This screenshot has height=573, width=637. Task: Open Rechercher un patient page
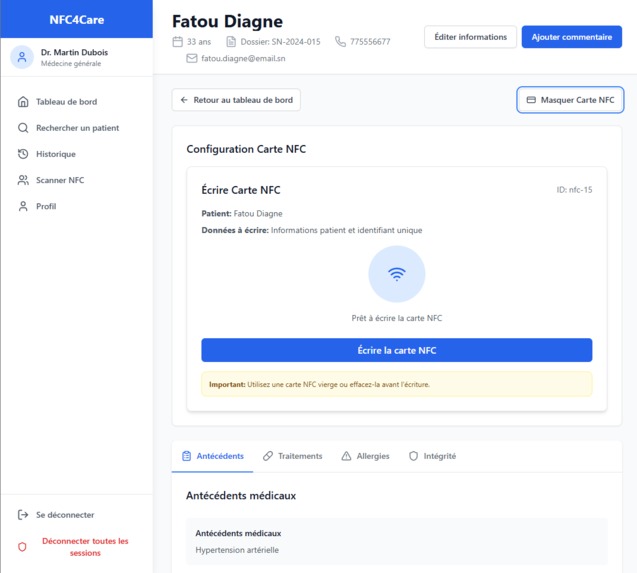76,128
